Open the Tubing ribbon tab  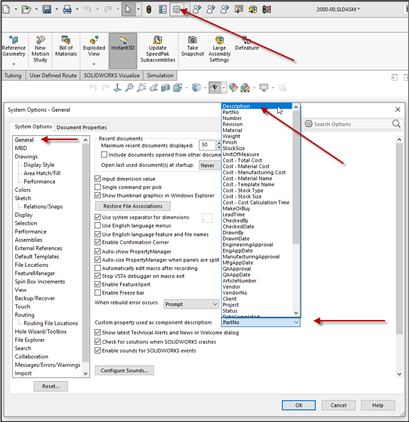pyautogui.click(x=13, y=75)
